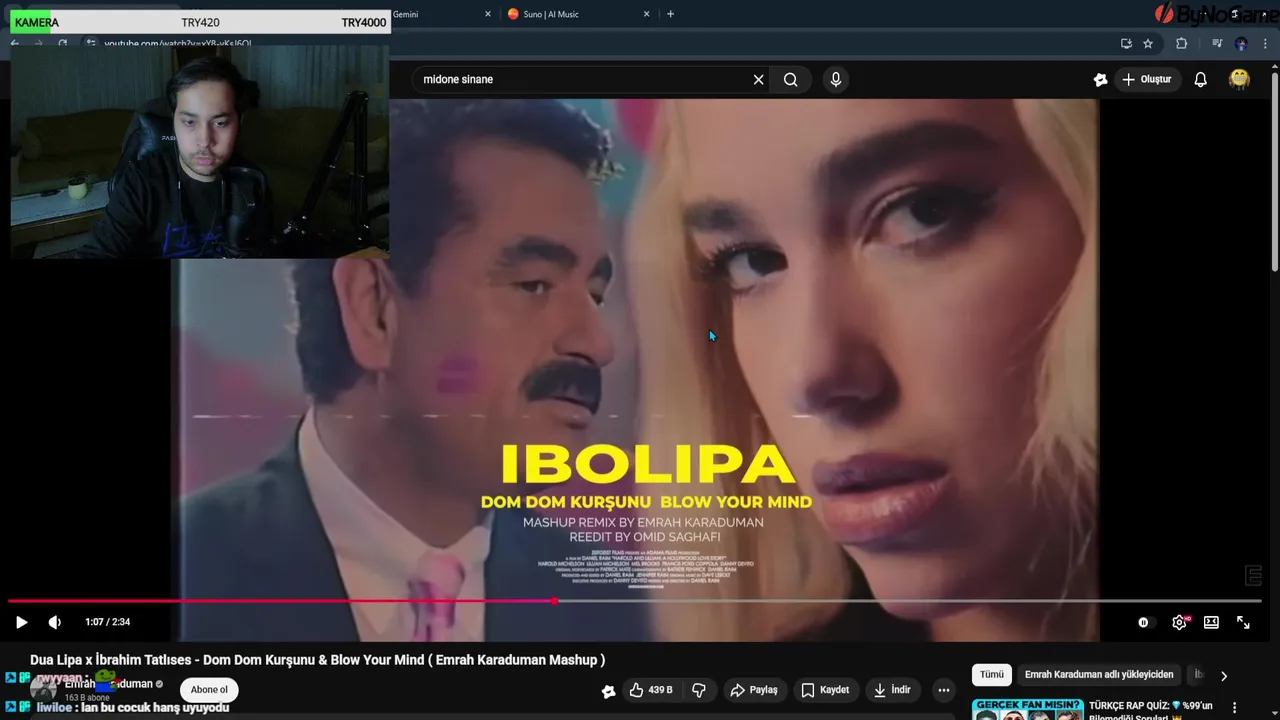Close the Suno AI Music tab
Image resolution: width=1280 pixels, height=720 pixels.
pyautogui.click(x=646, y=14)
